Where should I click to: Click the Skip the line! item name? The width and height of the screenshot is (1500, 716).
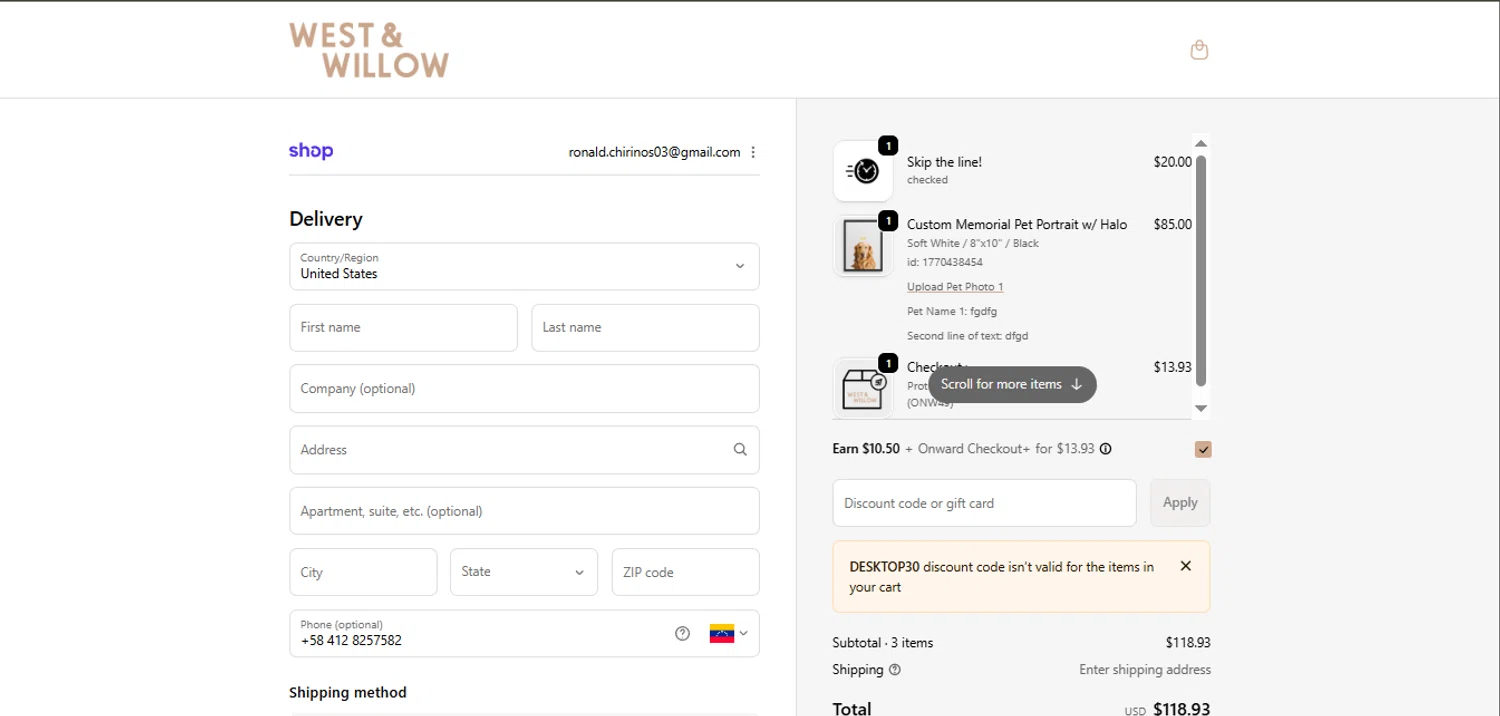944,162
